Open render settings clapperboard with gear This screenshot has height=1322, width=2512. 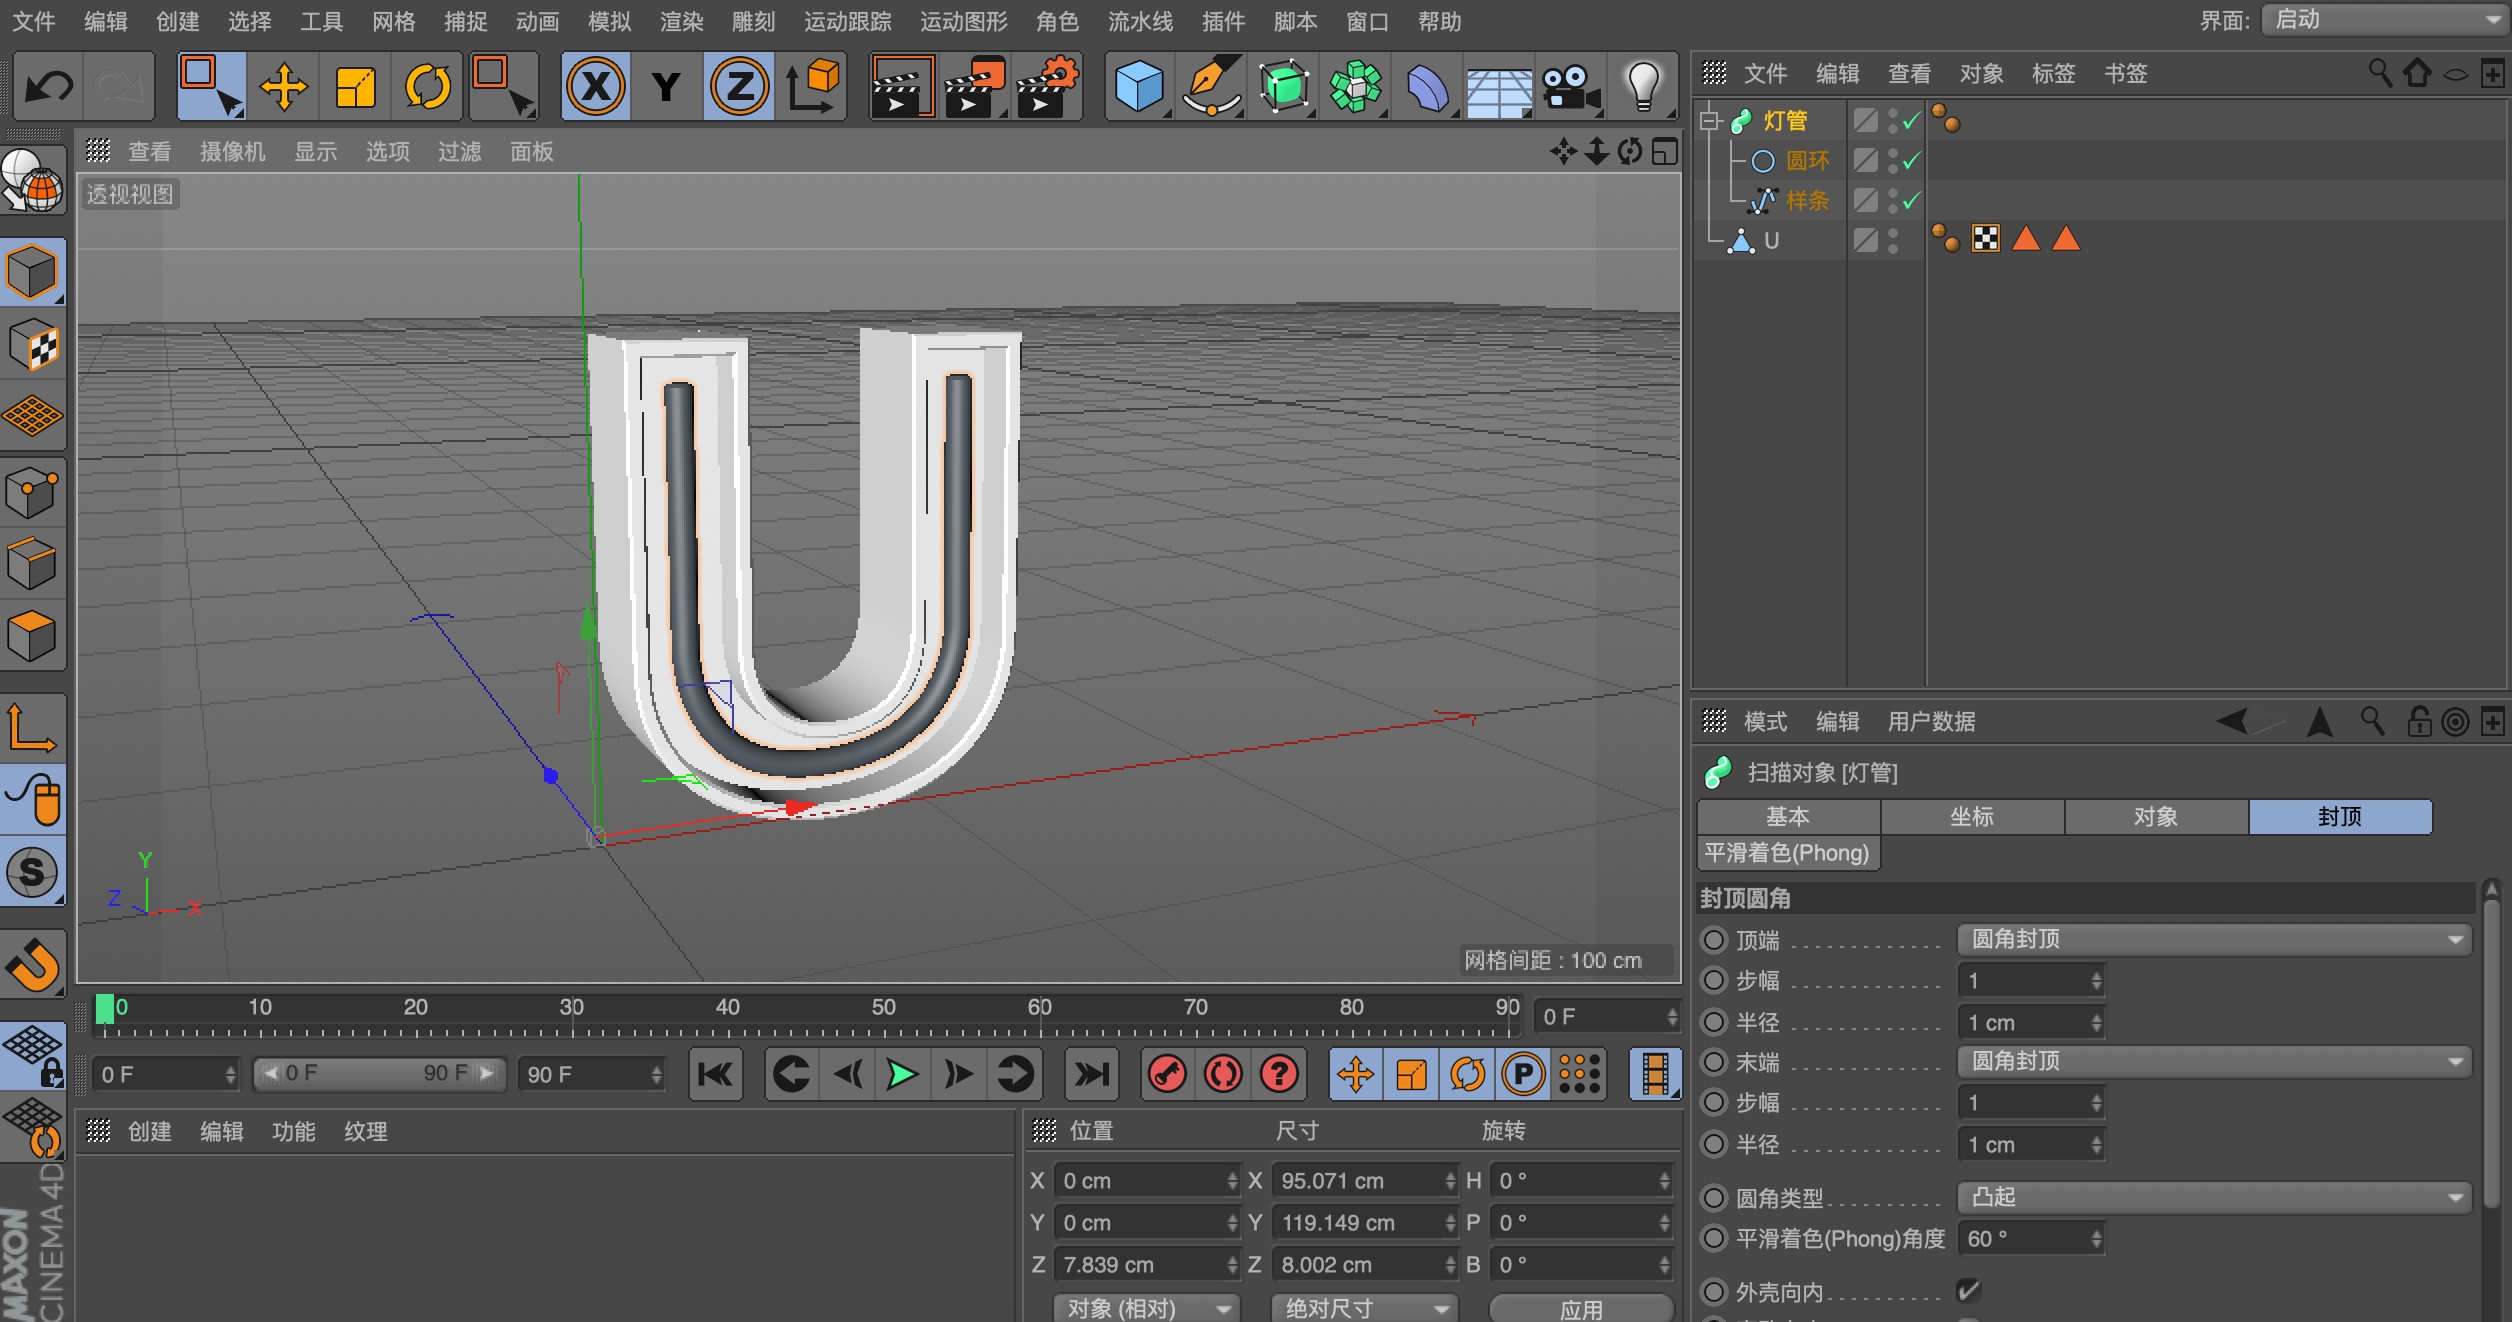point(1046,87)
